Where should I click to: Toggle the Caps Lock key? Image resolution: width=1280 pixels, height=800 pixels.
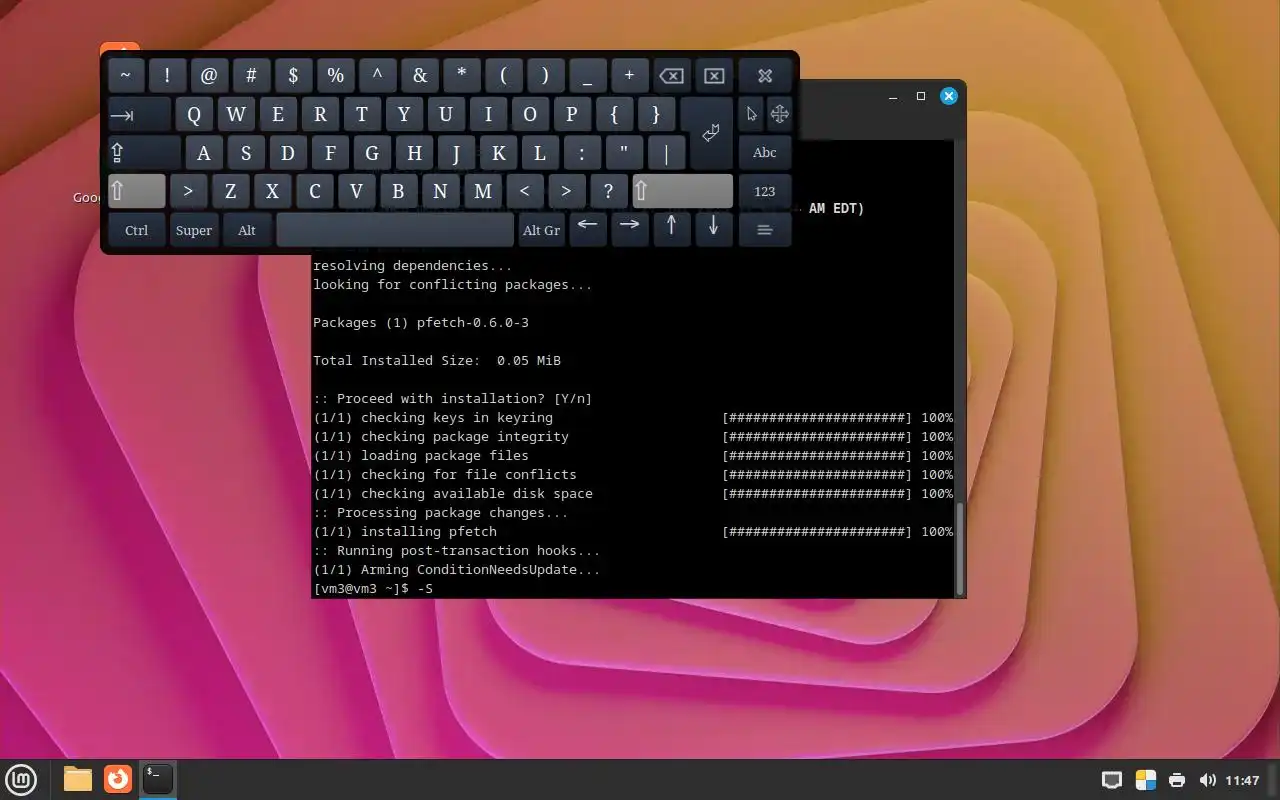click(144, 153)
